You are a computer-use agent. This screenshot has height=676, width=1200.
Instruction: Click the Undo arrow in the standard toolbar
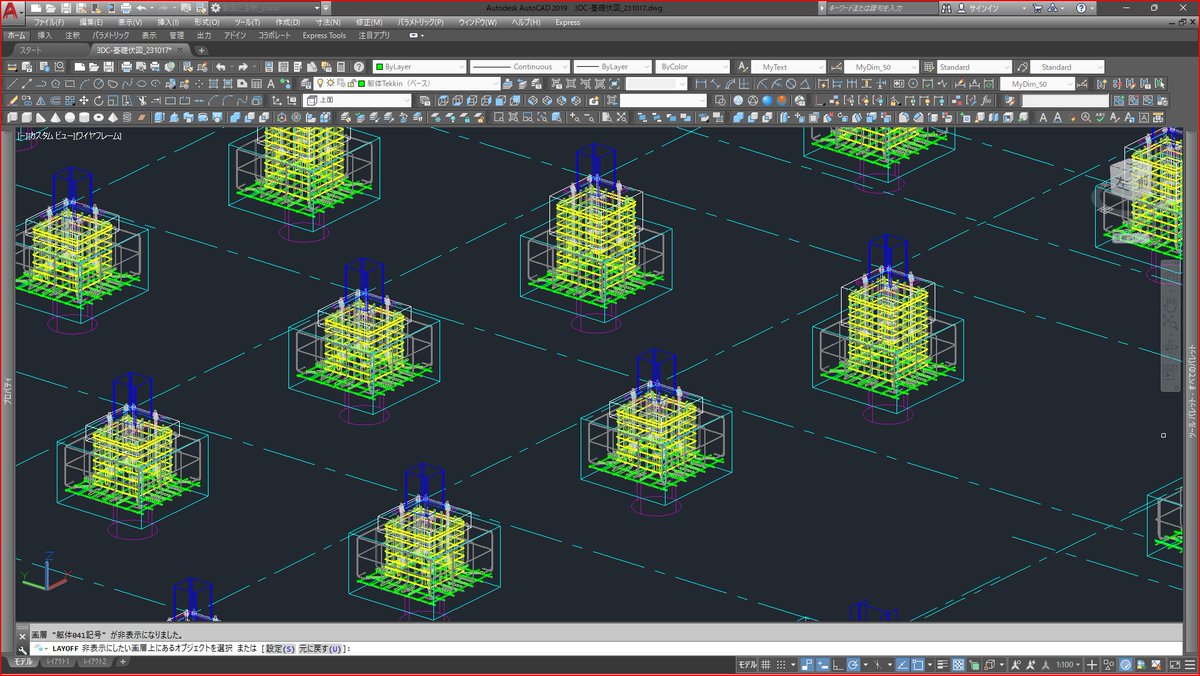221,67
